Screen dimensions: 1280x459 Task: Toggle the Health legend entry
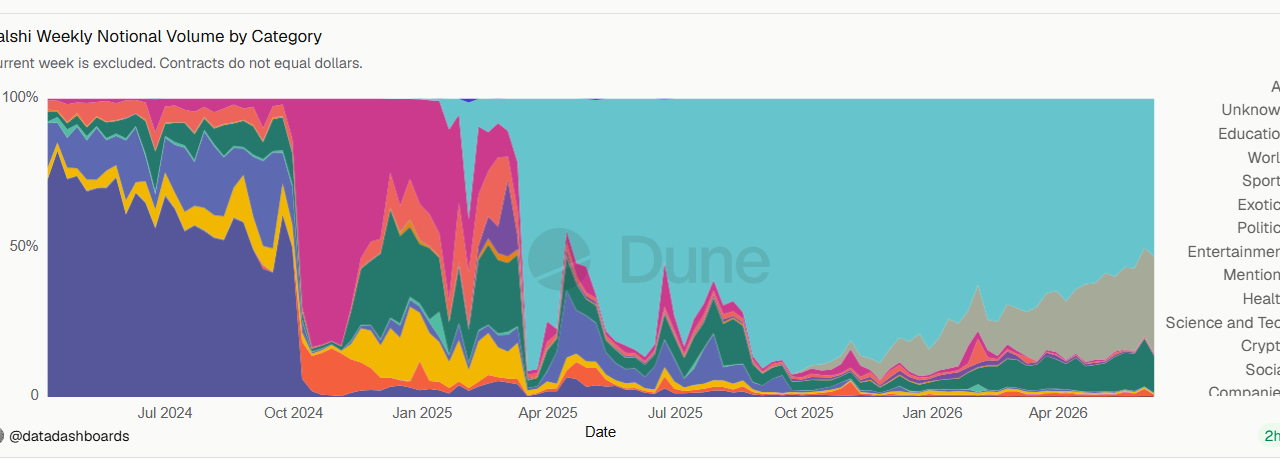click(1261, 299)
